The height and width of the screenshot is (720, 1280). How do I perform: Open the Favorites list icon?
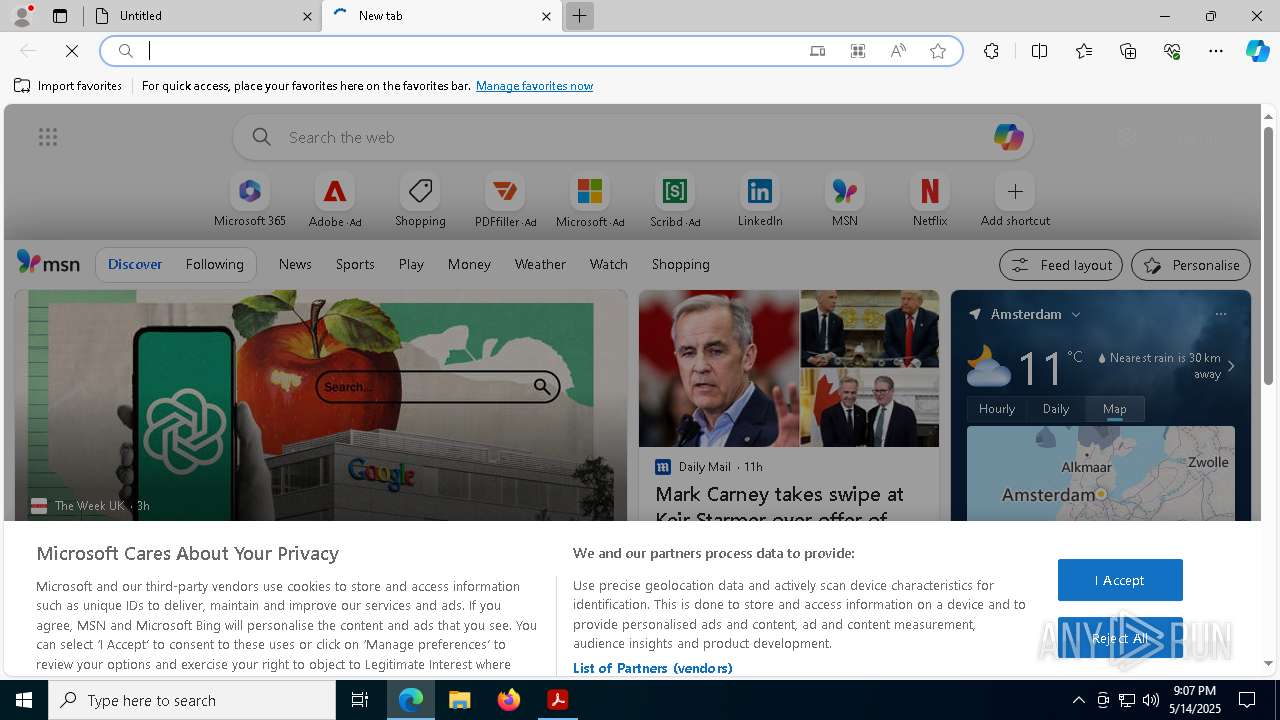[1084, 51]
